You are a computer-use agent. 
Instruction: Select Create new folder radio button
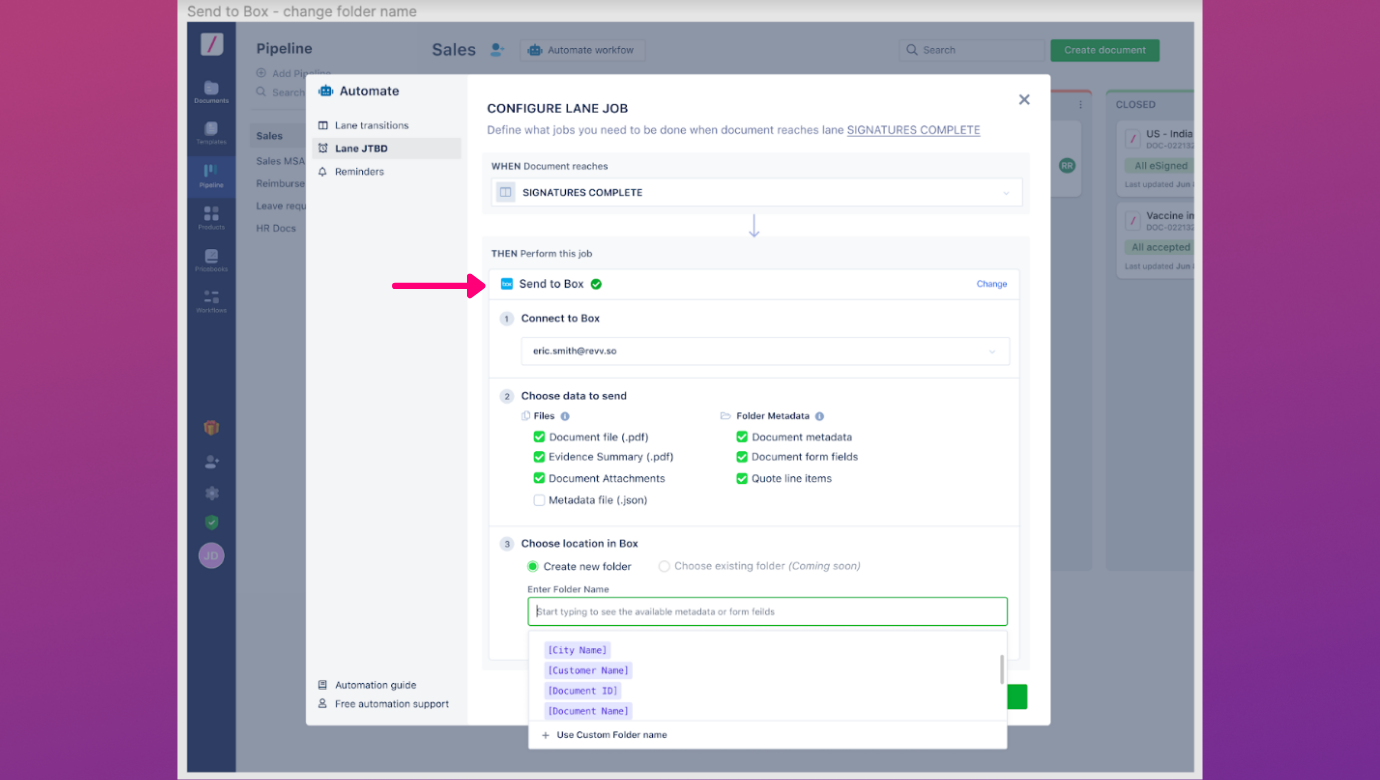pos(533,566)
